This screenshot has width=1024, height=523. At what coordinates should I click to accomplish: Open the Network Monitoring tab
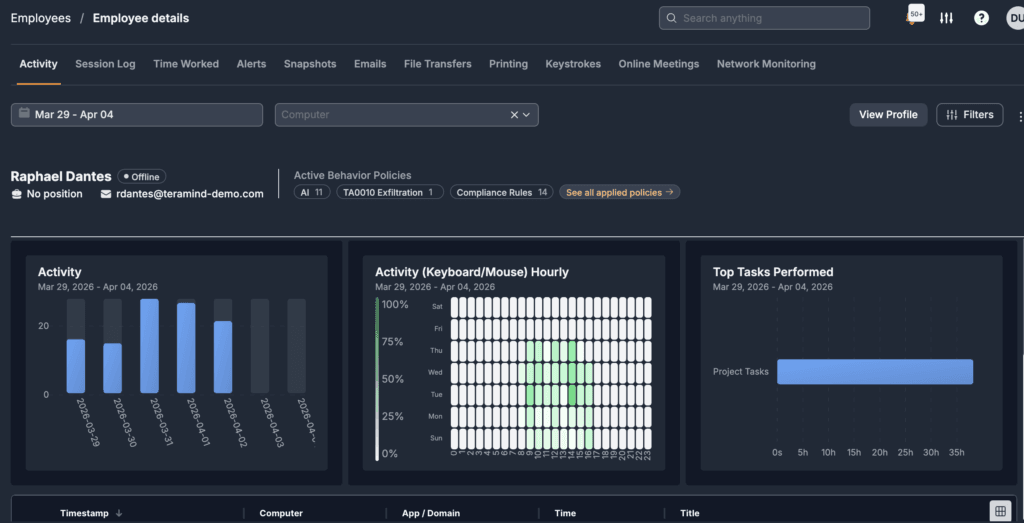(766, 64)
